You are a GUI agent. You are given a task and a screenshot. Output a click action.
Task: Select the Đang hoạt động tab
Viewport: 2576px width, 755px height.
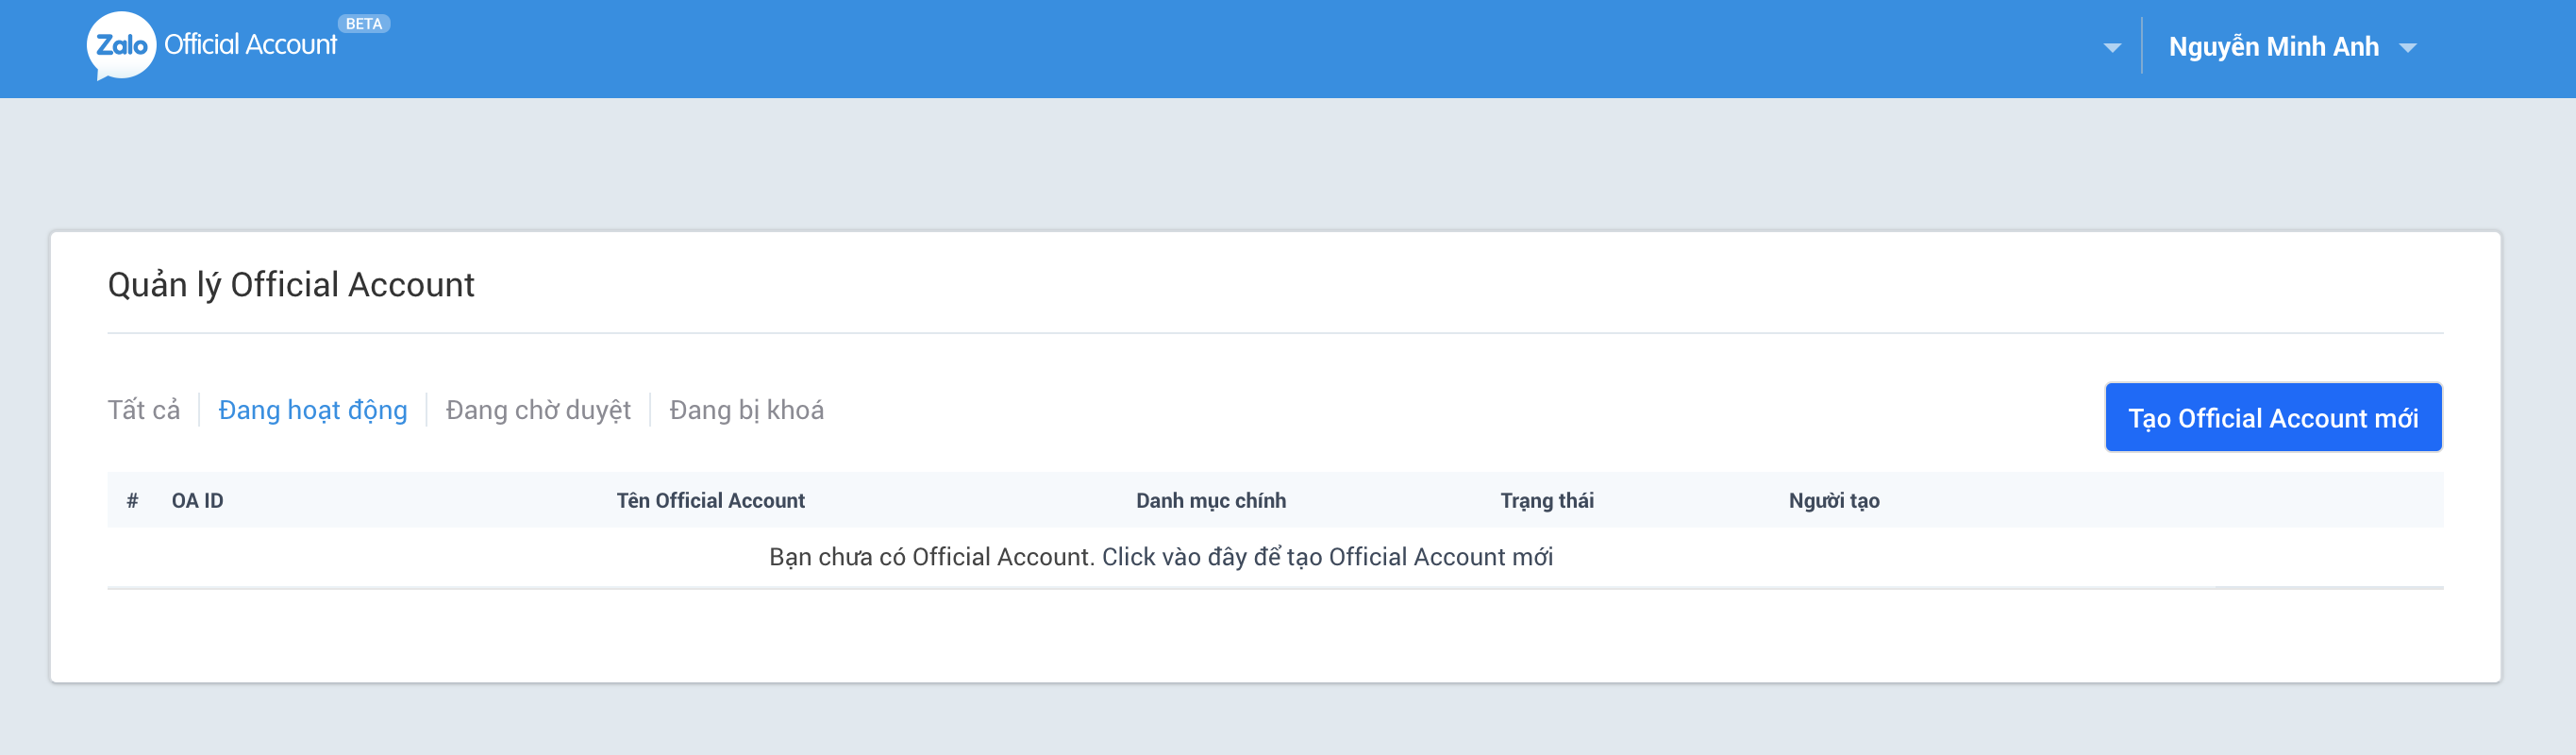tap(313, 410)
